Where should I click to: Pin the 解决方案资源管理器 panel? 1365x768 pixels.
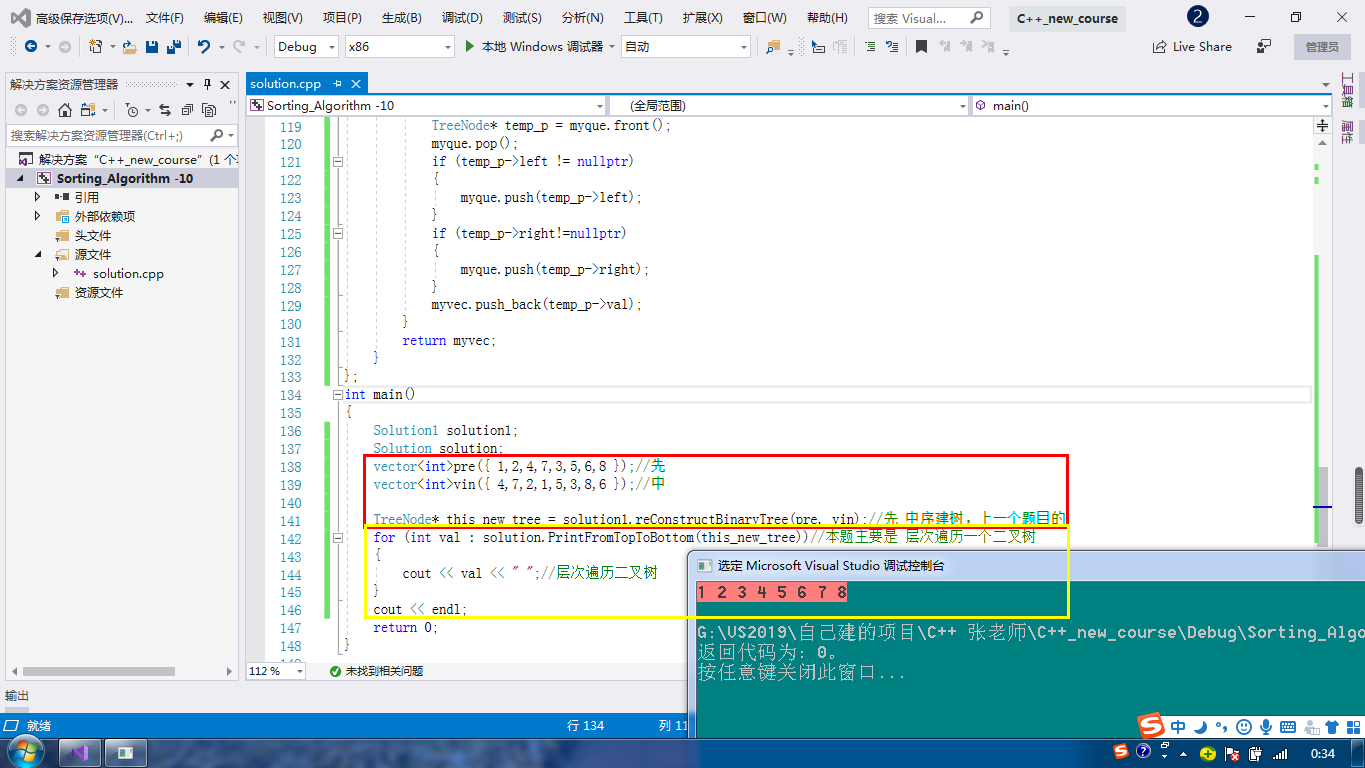[208, 84]
